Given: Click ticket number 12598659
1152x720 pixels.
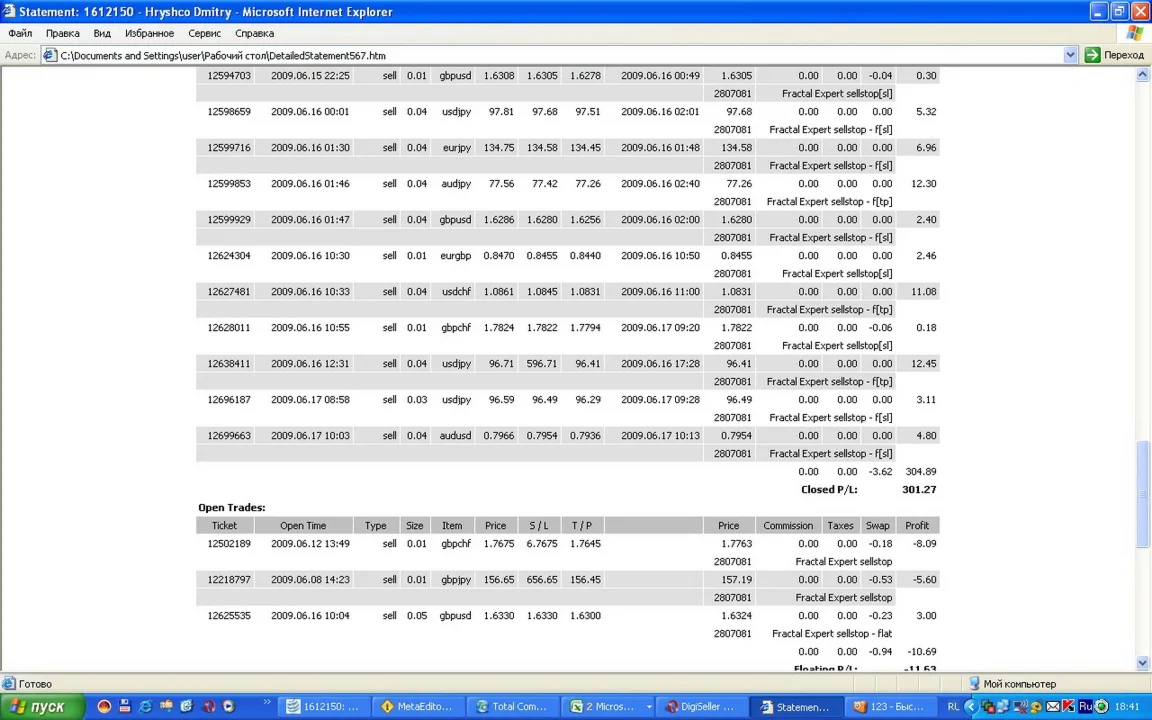Looking at the screenshot, I should coord(228,111).
